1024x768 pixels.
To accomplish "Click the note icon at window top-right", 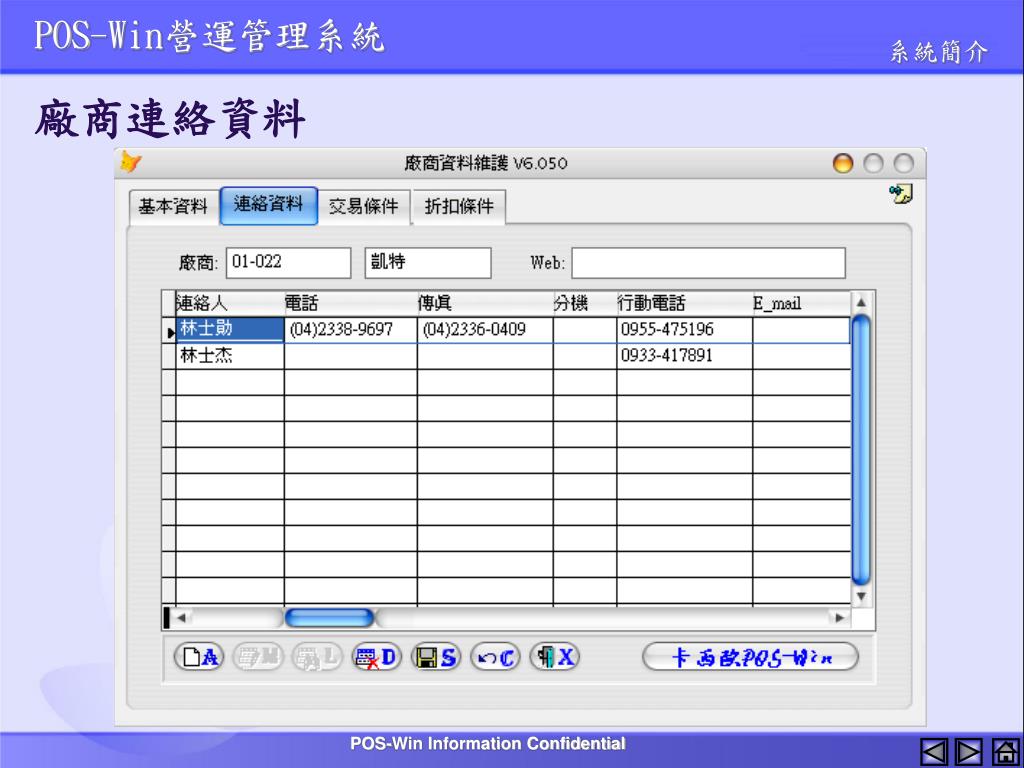I will coord(901,193).
